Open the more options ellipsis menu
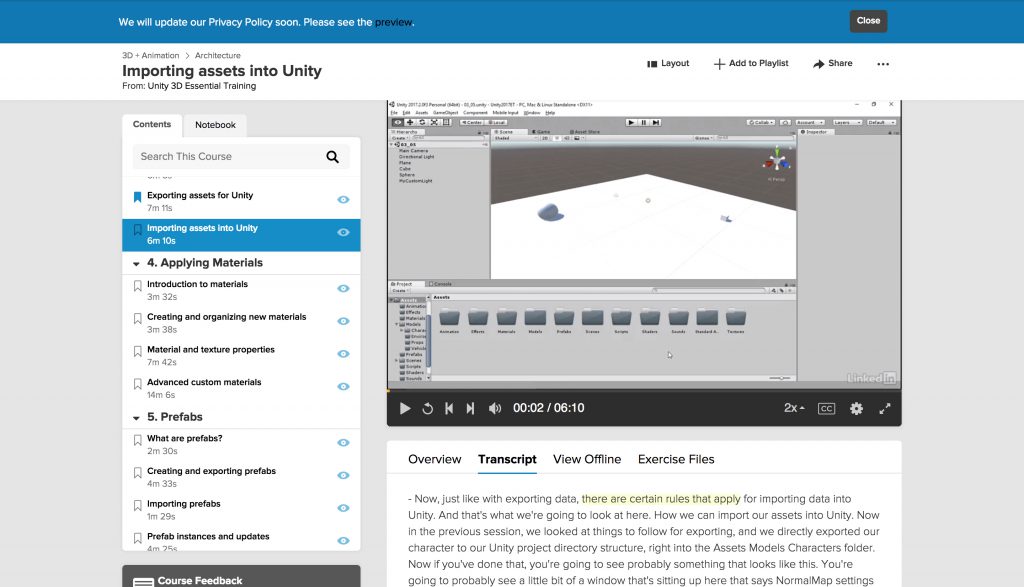The height and width of the screenshot is (587, 1024). pyautogui.click(x=883, y=64)
